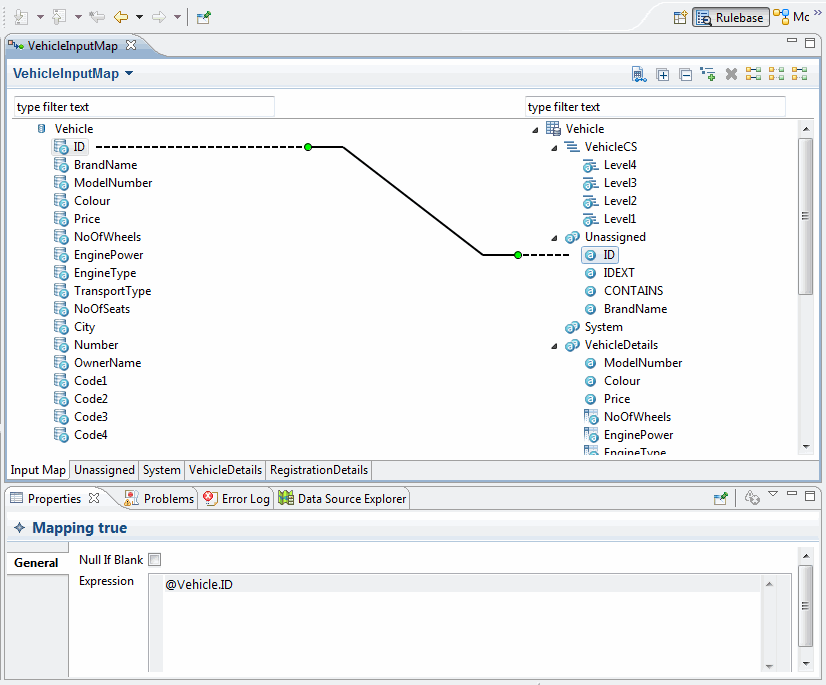This screenshot has width=826, height=685.
Task: Open the VehicleInputMap title dropdown arrow
Action: click(129, 74)
